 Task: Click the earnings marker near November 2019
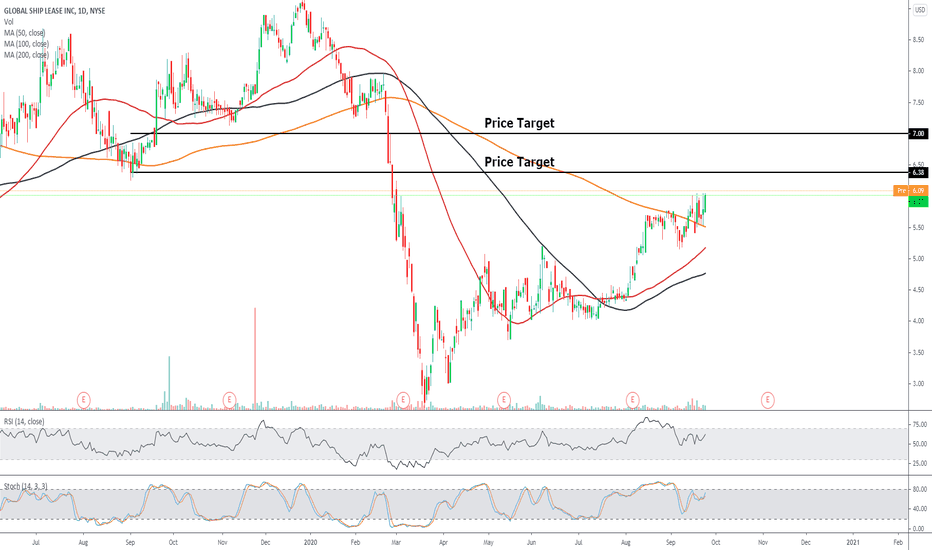pyautogui.click(x=229, y=400)
